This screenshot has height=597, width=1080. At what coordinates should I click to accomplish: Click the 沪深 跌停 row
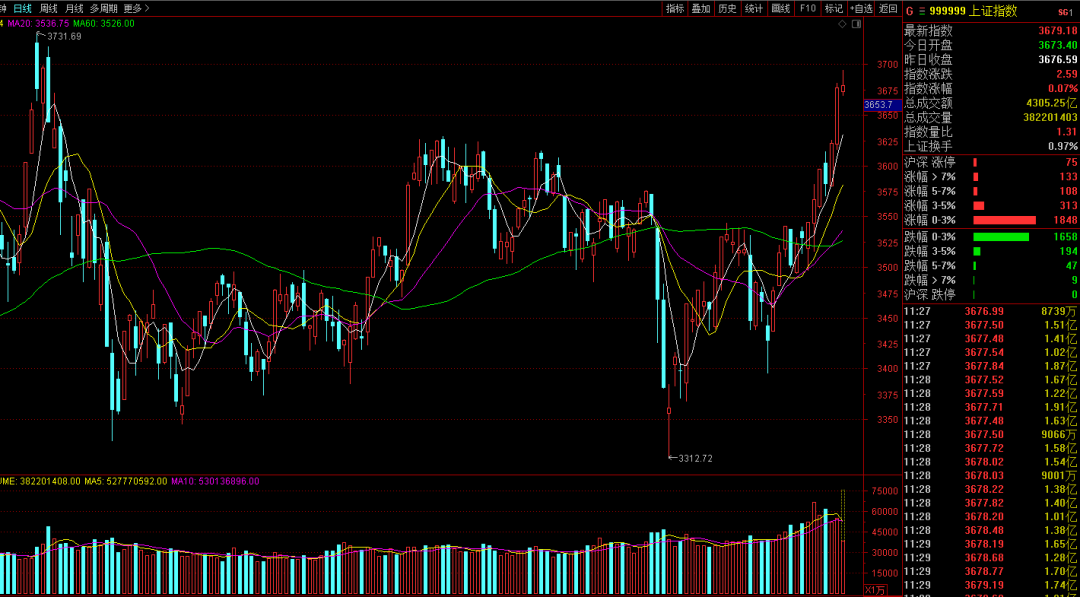click(x=991, y=294)
